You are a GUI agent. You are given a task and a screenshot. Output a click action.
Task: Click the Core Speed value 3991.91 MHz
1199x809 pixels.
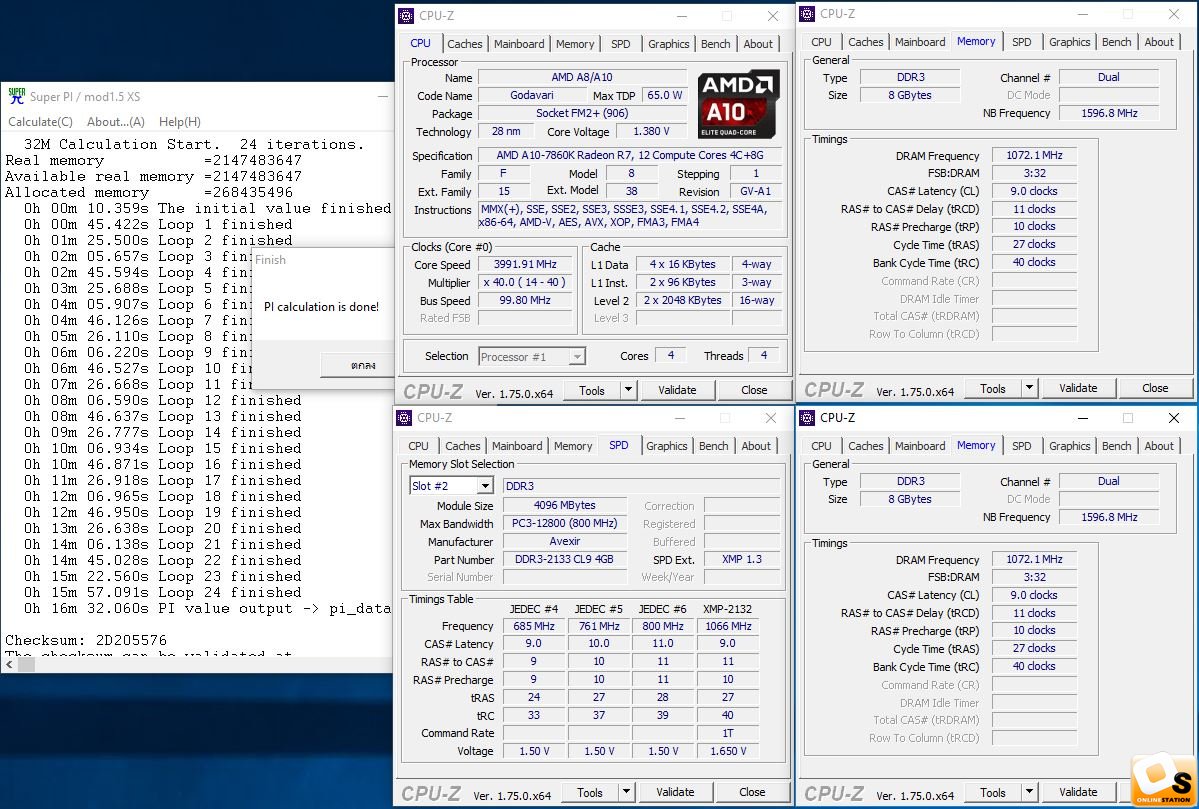coord(525,265)
